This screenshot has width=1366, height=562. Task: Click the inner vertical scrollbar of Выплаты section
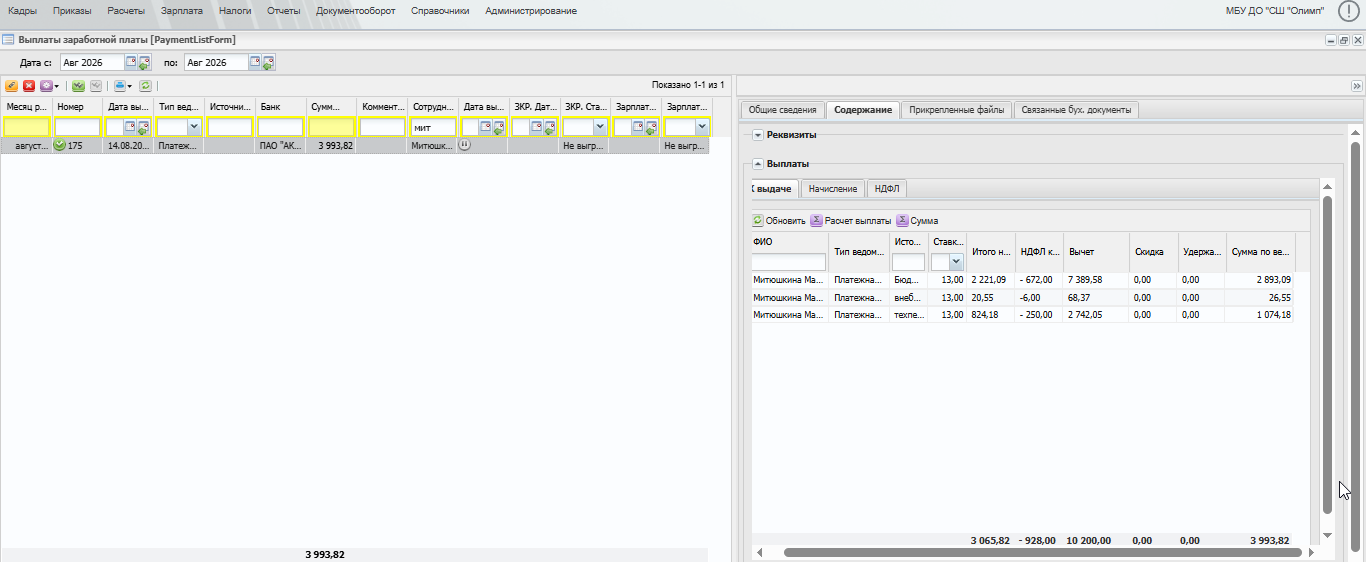(x=1328, y=355)
